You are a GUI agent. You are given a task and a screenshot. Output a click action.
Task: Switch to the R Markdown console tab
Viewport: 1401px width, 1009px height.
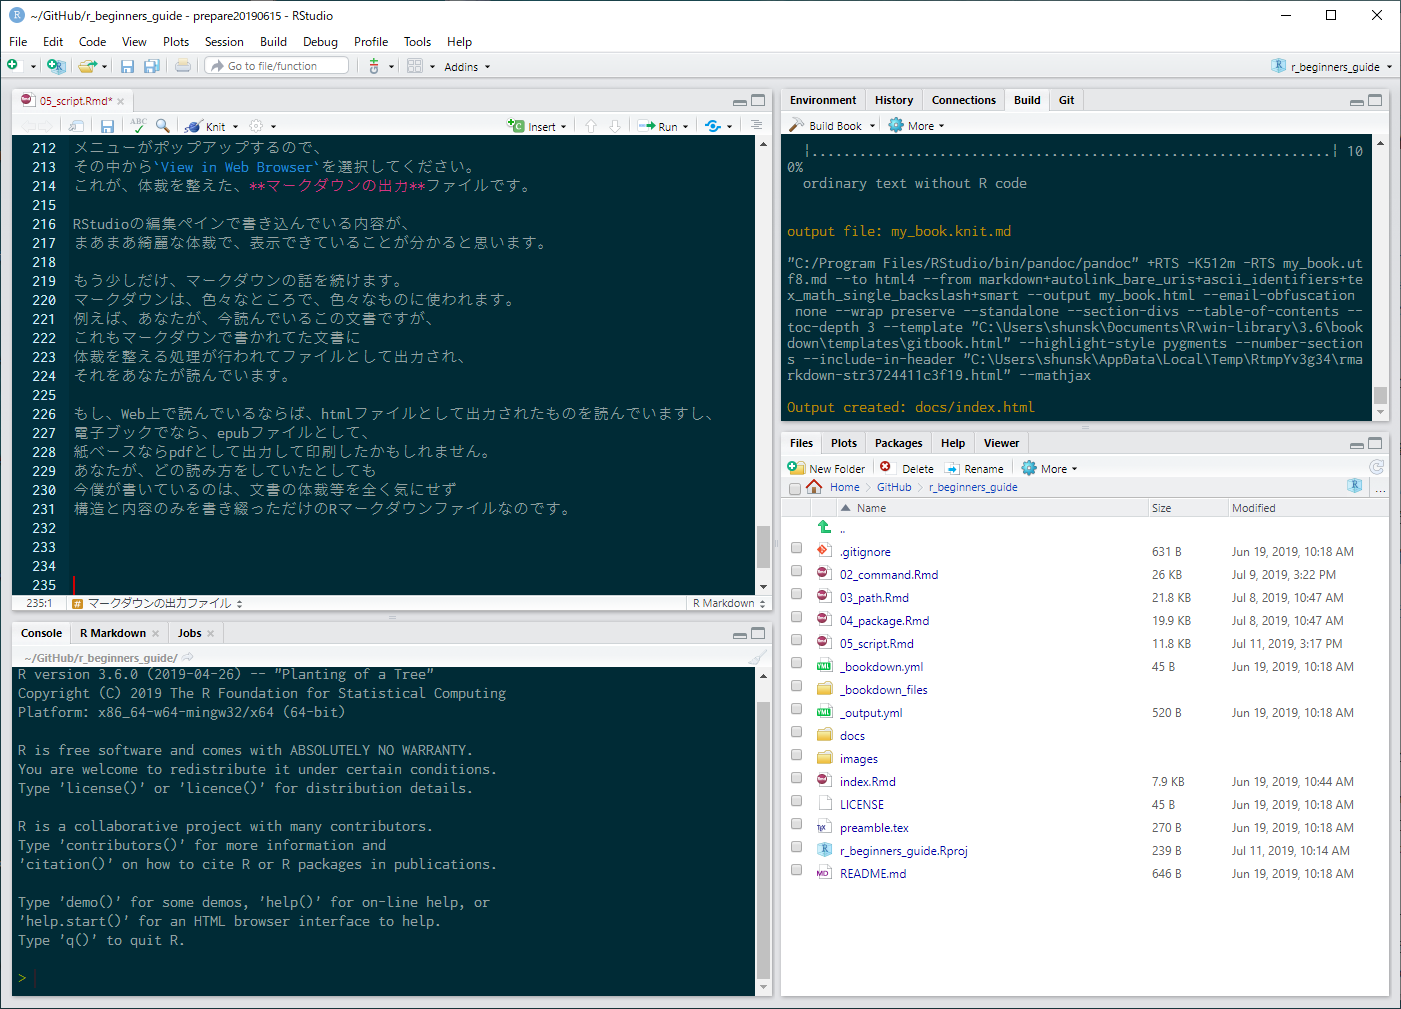coord(113,633)
